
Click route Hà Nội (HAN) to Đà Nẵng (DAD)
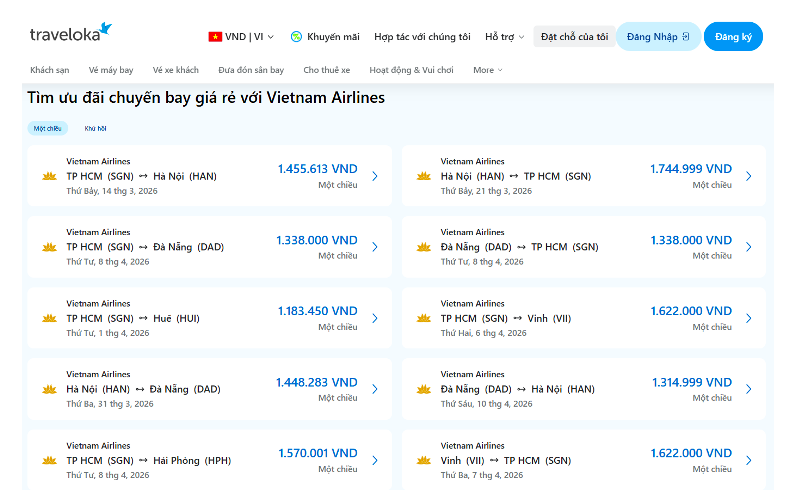click(143, 389)
